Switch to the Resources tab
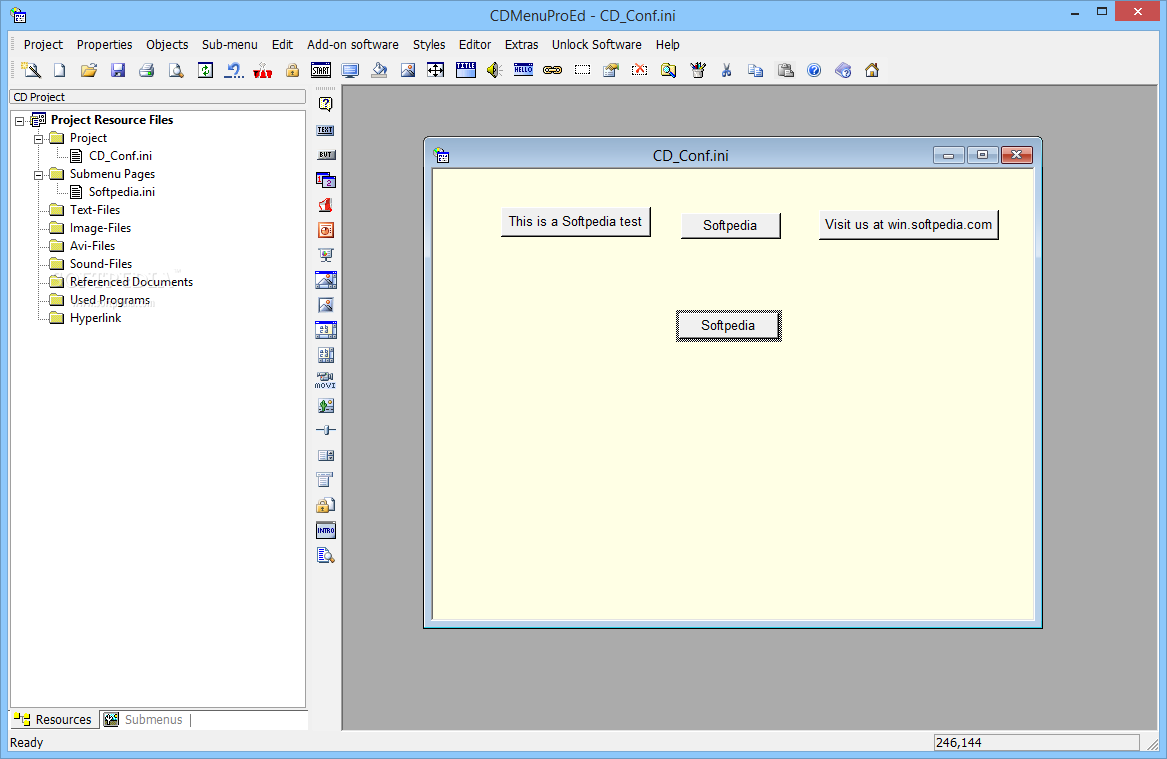 [x=54, y=720]
